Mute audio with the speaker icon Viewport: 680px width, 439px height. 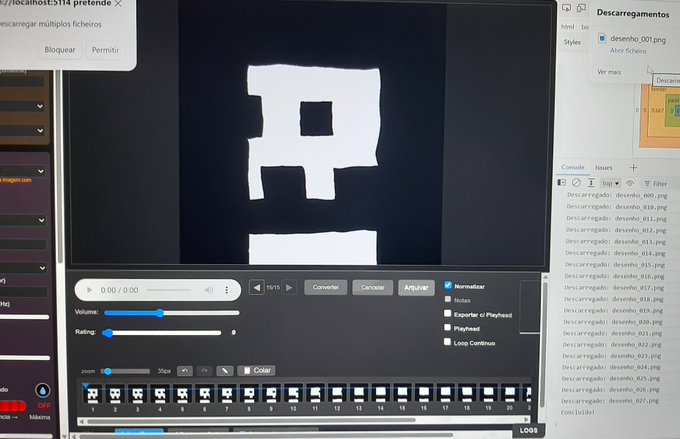209,290
